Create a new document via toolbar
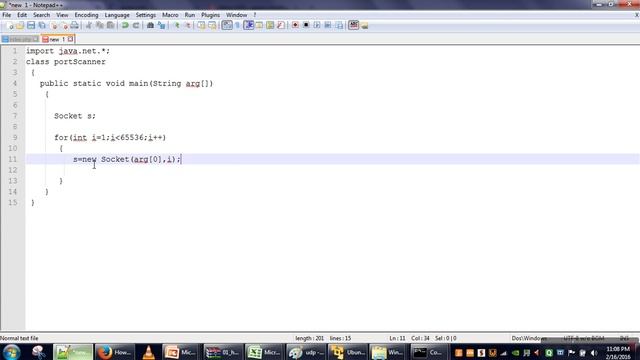The image size is (640, 360). point(10,25)
